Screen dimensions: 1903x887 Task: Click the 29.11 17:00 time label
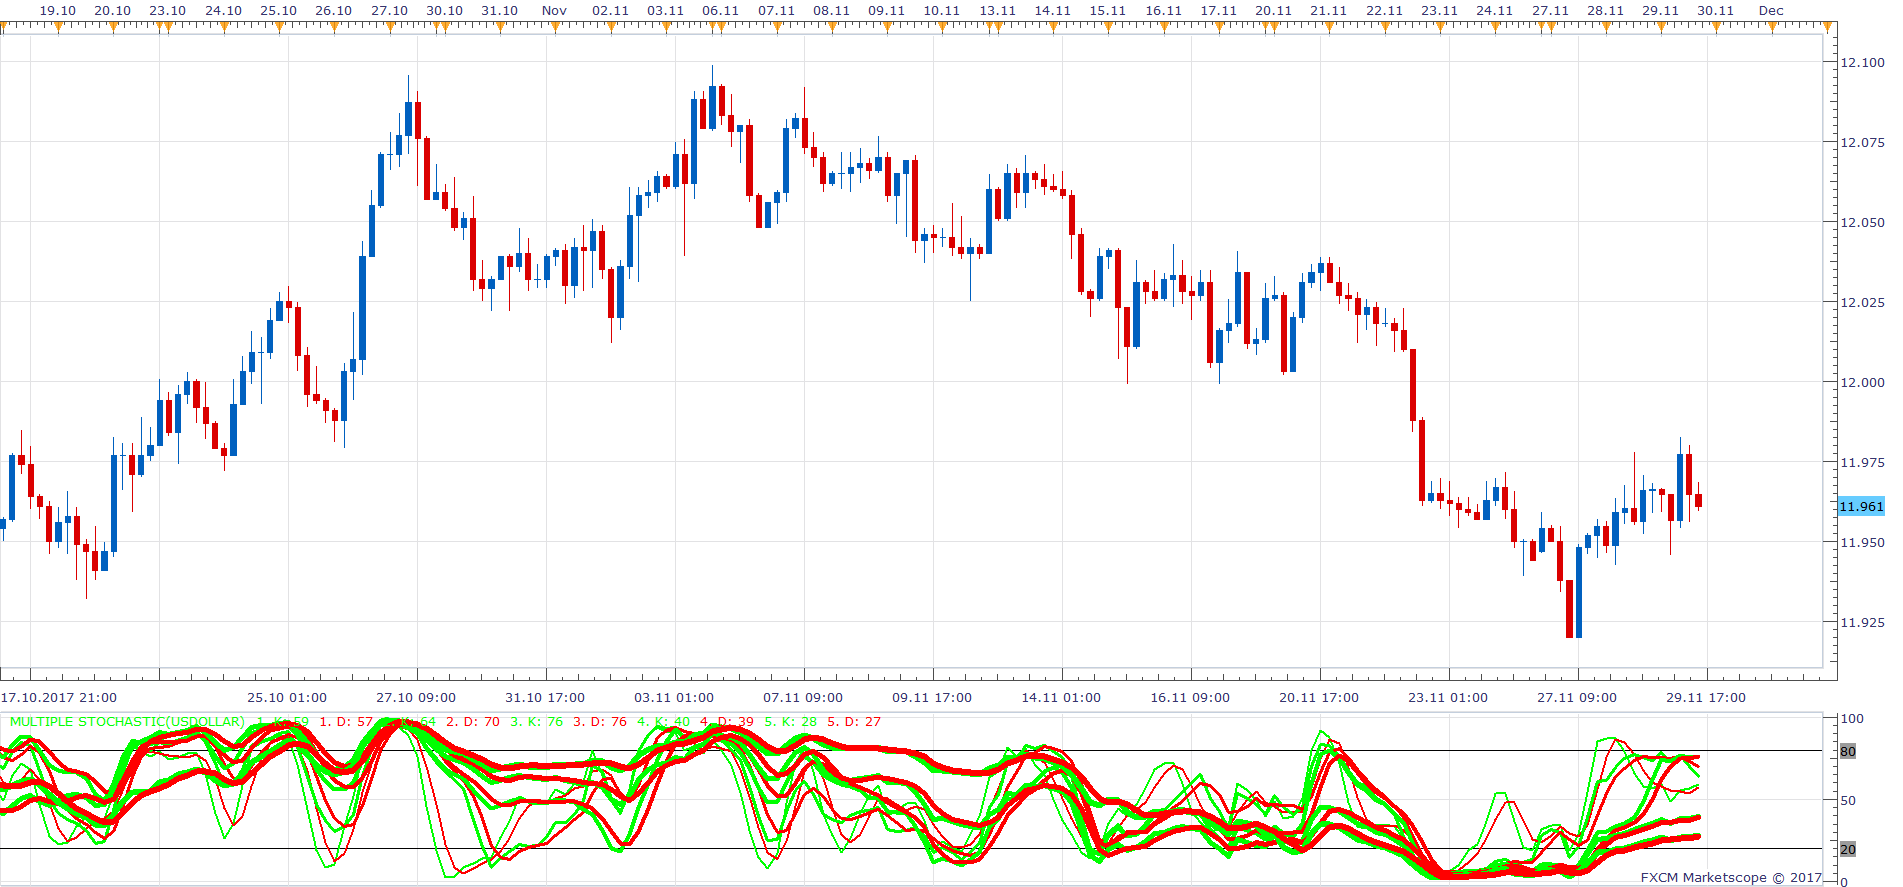pos(1706,698)
